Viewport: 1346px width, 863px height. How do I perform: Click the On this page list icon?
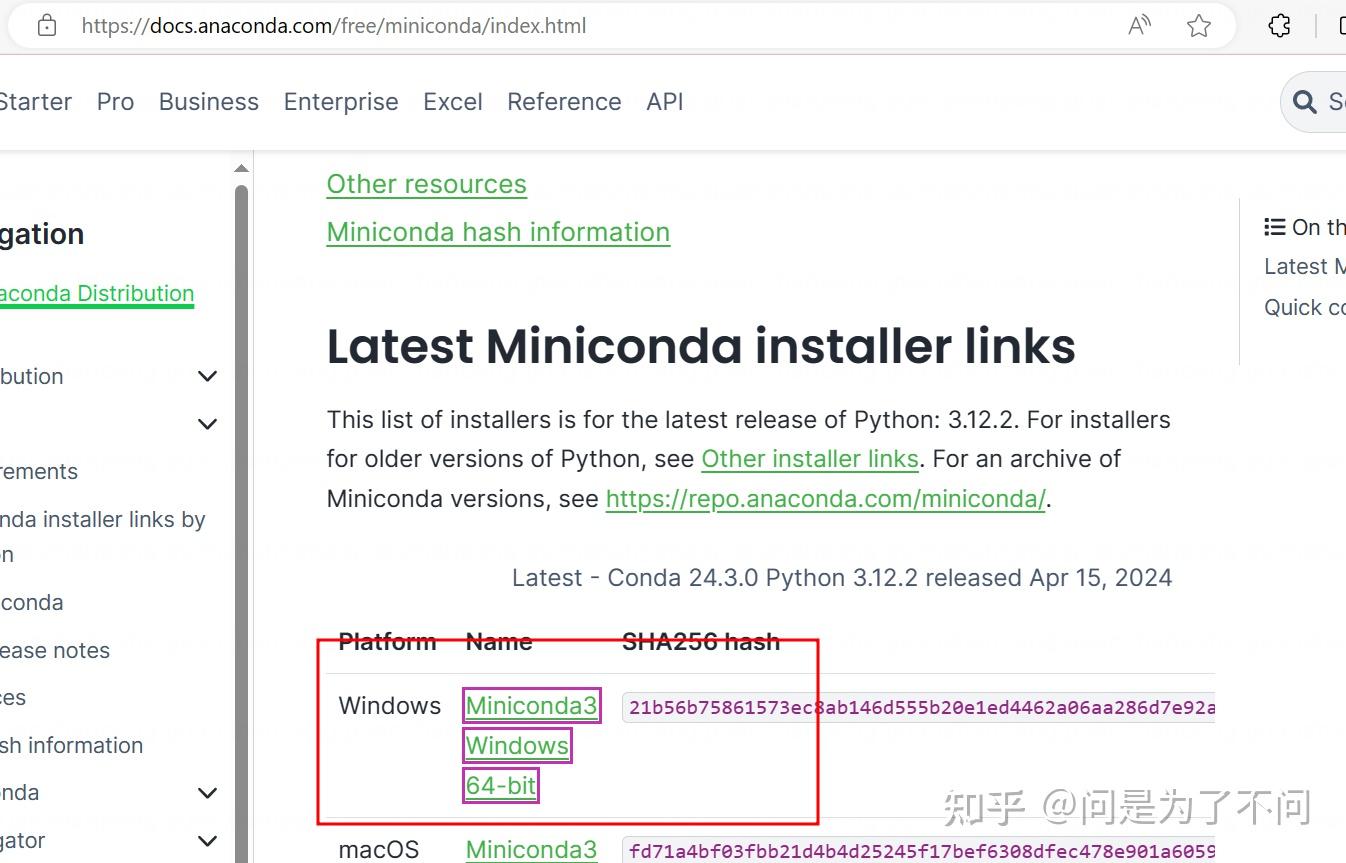pos(1274,226)
